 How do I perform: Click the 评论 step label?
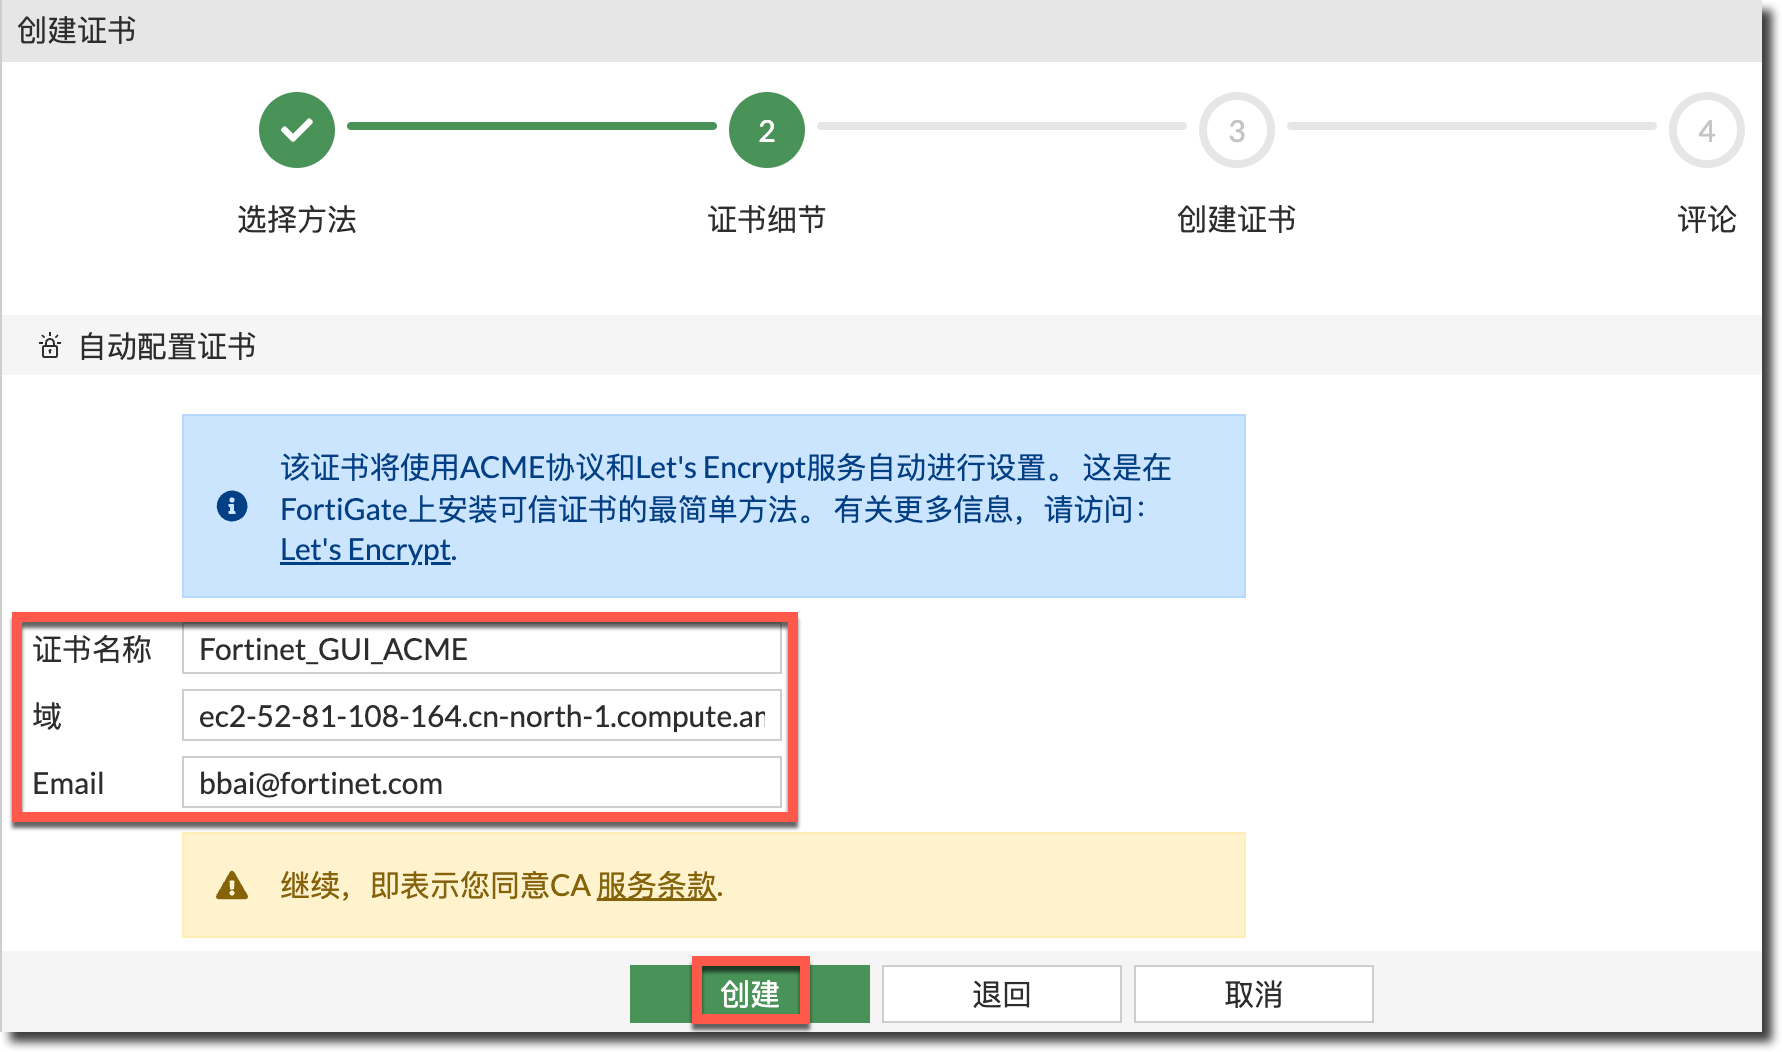click(1706, 219)
